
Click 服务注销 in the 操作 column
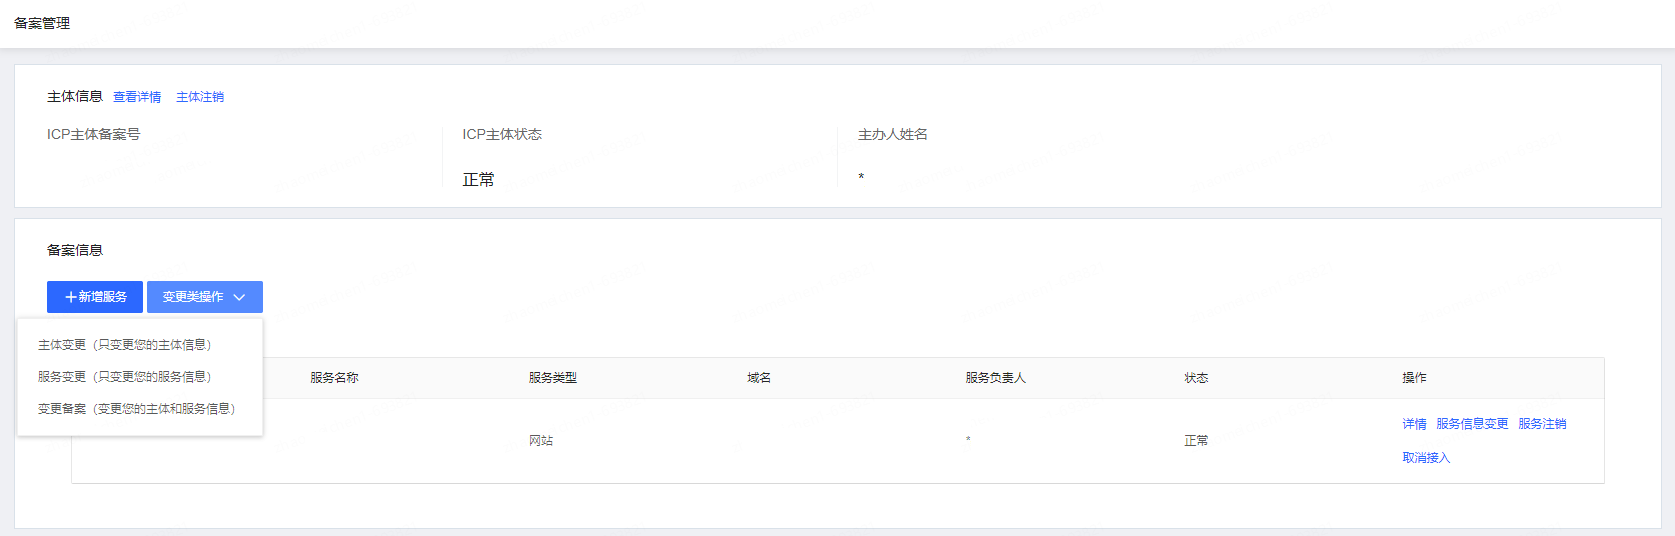(1542, 424)
